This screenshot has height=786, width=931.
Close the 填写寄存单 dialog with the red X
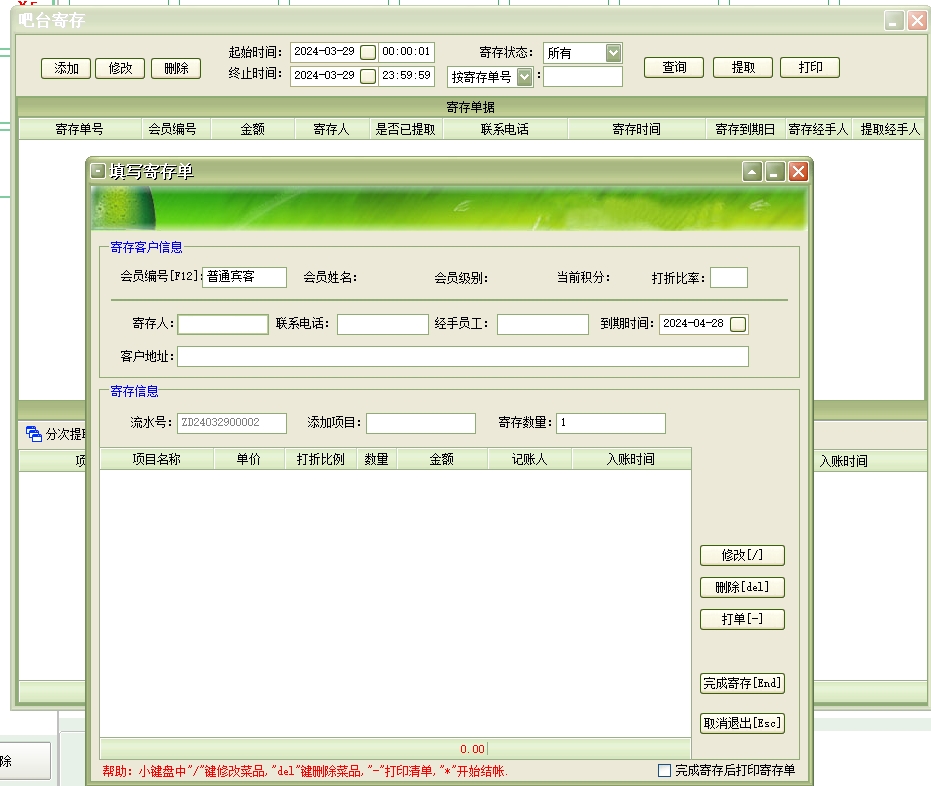tap(798, 172)
